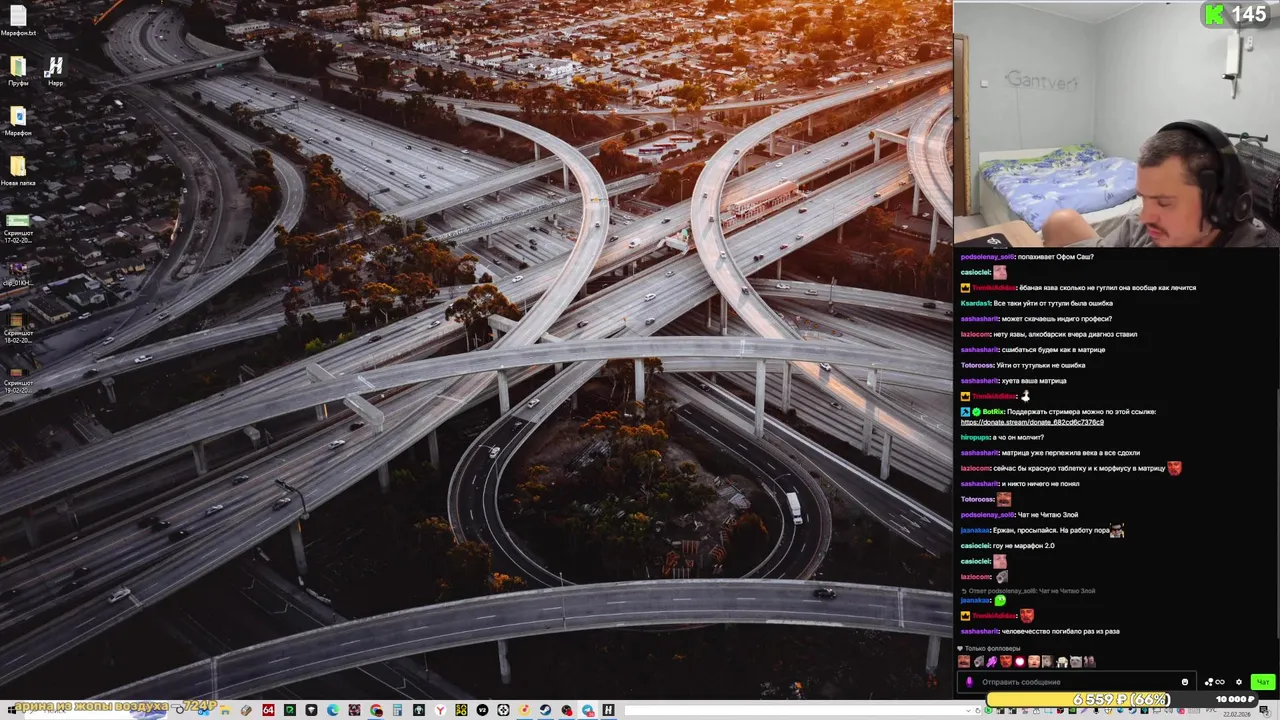Open the Марафон.txt desktop file
The image size is (1280, 720).
pos(18,21)
